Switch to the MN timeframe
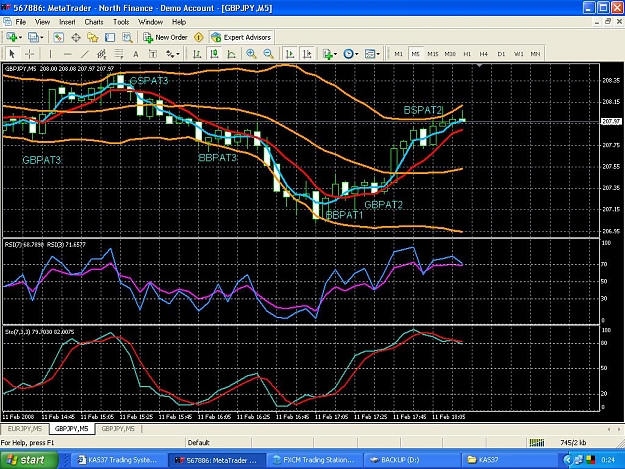The width and height of the screenshot is (625, 469). click(x=536, y=54)
